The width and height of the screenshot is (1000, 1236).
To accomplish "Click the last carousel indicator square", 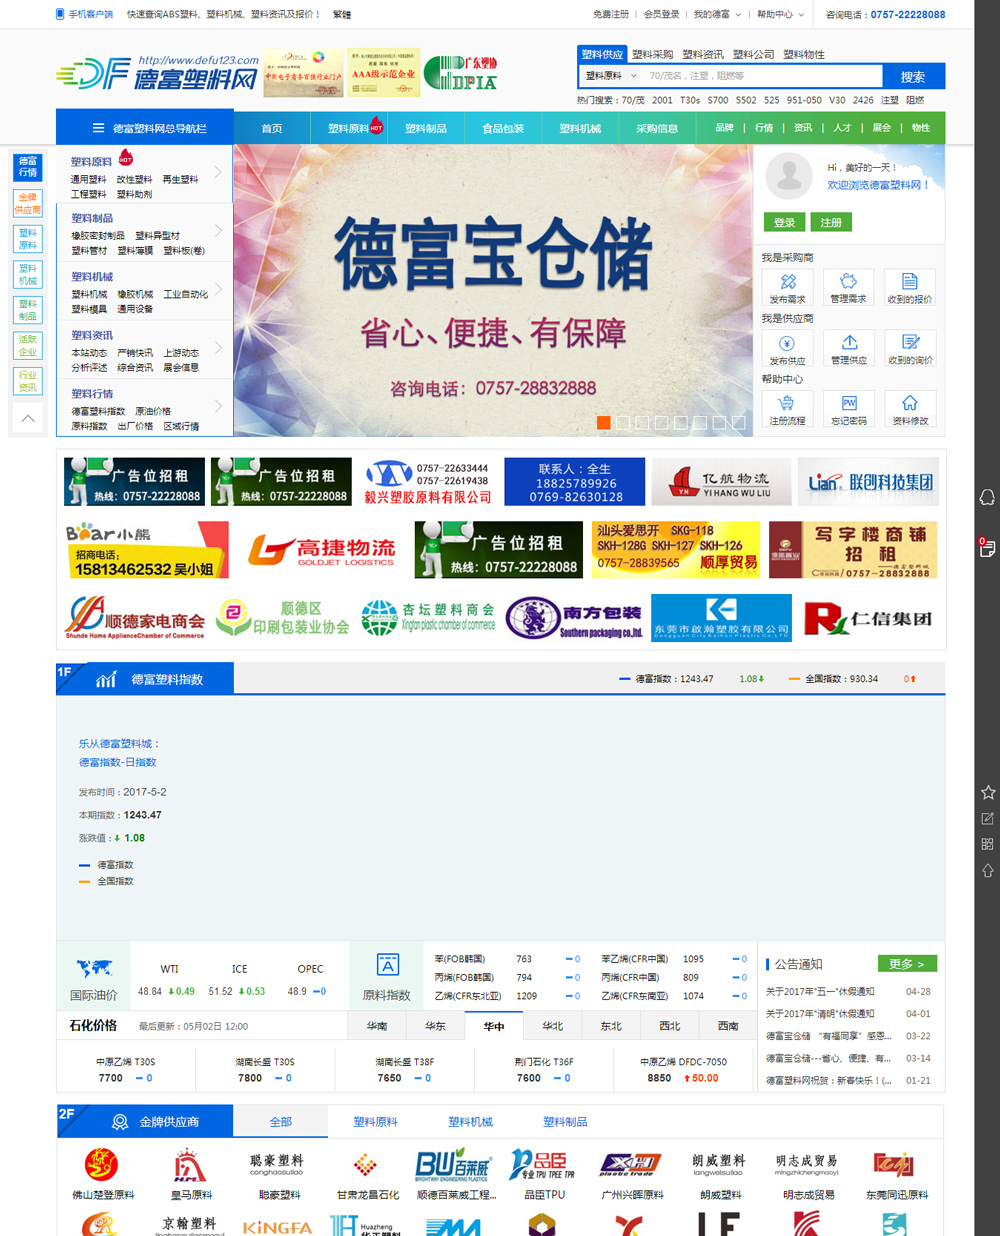I will [739, 423].
